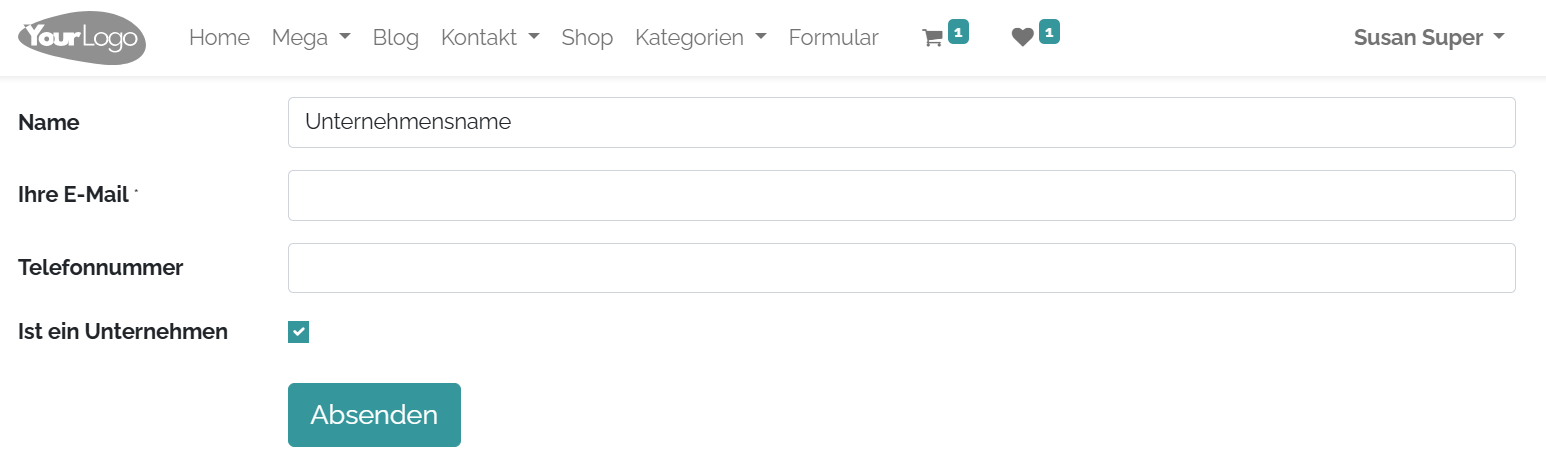
Task: Navigate to the Blog menu item
Action: coord(395,38)
